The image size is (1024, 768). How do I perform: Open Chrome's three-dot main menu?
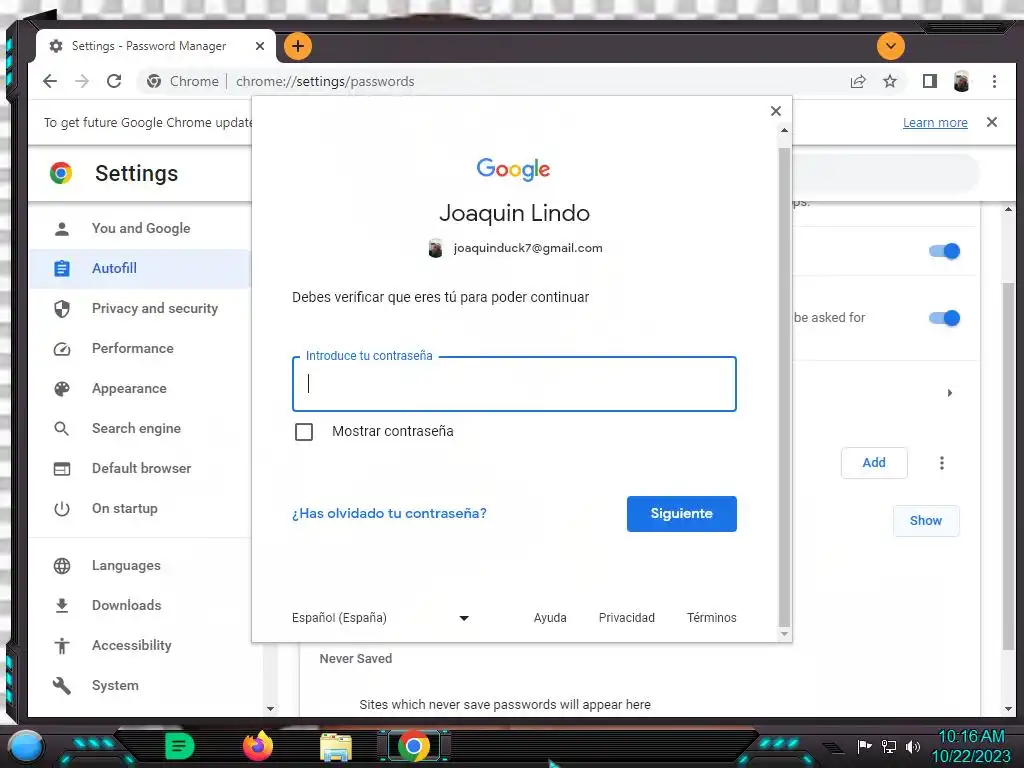click(994, 82)
